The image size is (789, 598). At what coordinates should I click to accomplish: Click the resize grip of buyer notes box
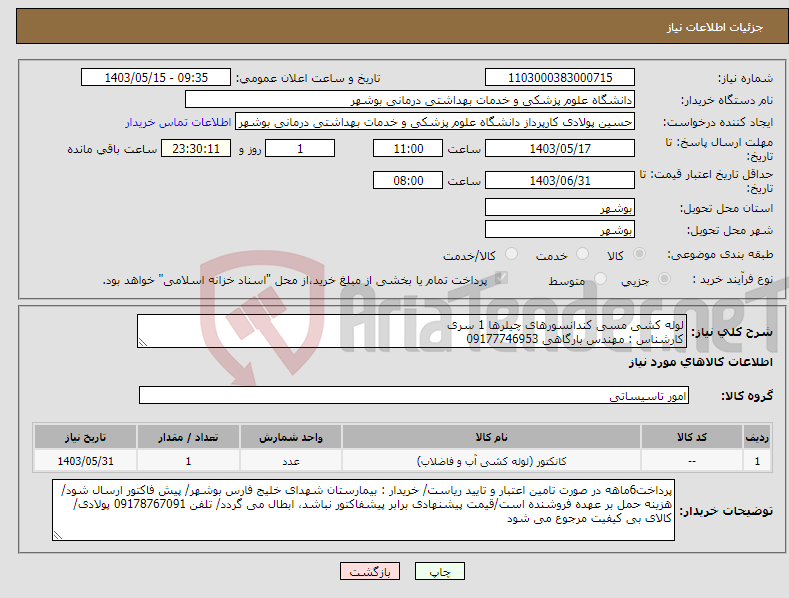tap(58, 536)
